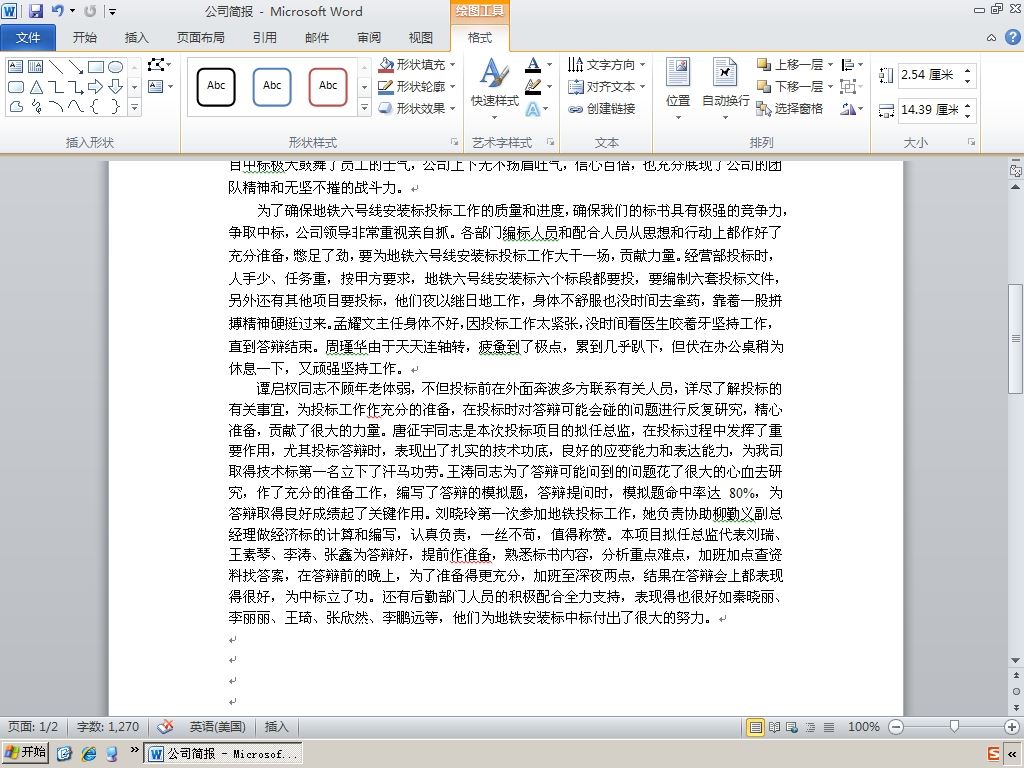Open the 艺术字样式 dialog launcher
Viewport: 1024px width, 768px height.
tap(551, 142)
